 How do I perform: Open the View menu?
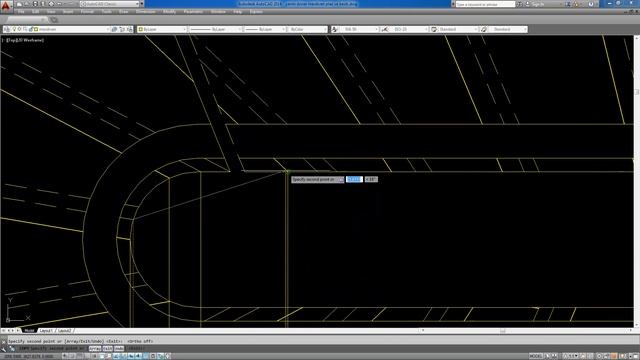[x=51, y=12]
